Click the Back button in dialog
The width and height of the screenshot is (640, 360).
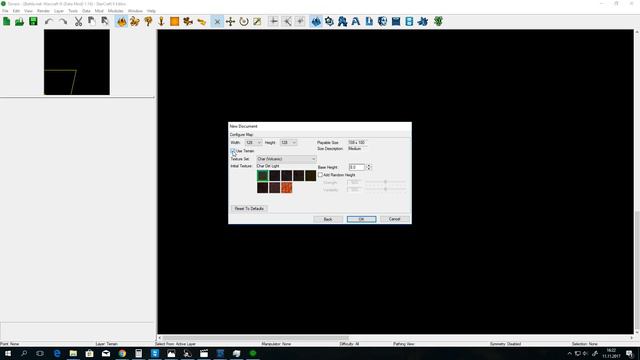[328, 219]
